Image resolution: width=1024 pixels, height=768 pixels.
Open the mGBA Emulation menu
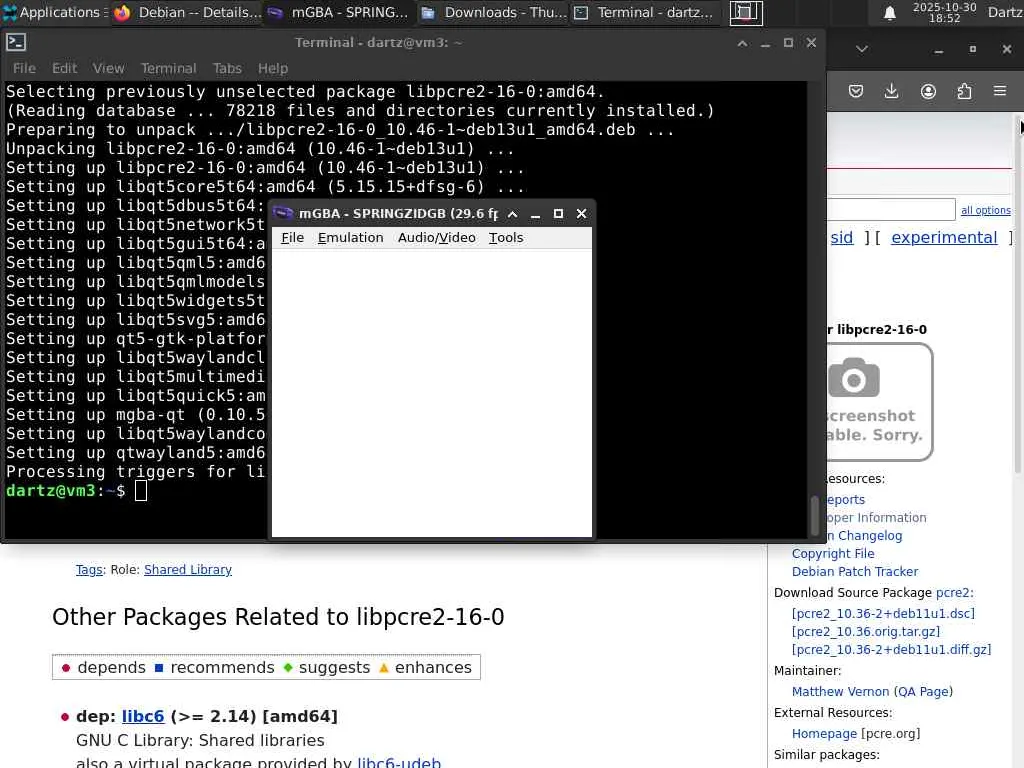(x=351, y=238)
